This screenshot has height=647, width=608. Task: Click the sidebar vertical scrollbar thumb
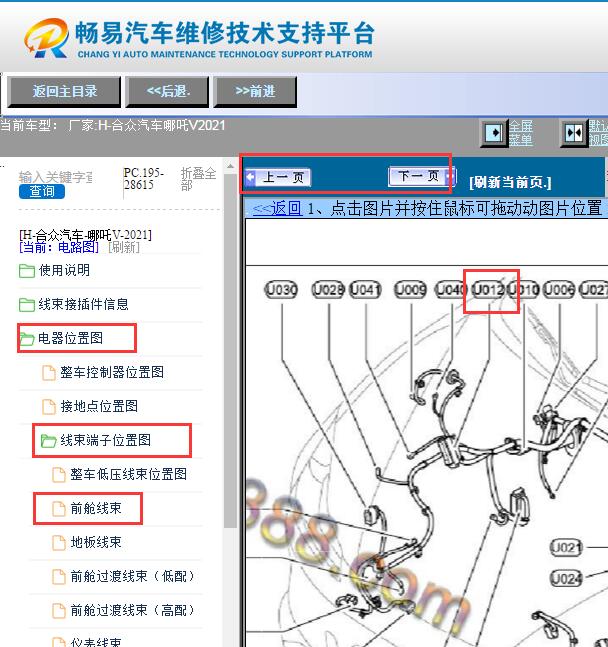point(230,350)
